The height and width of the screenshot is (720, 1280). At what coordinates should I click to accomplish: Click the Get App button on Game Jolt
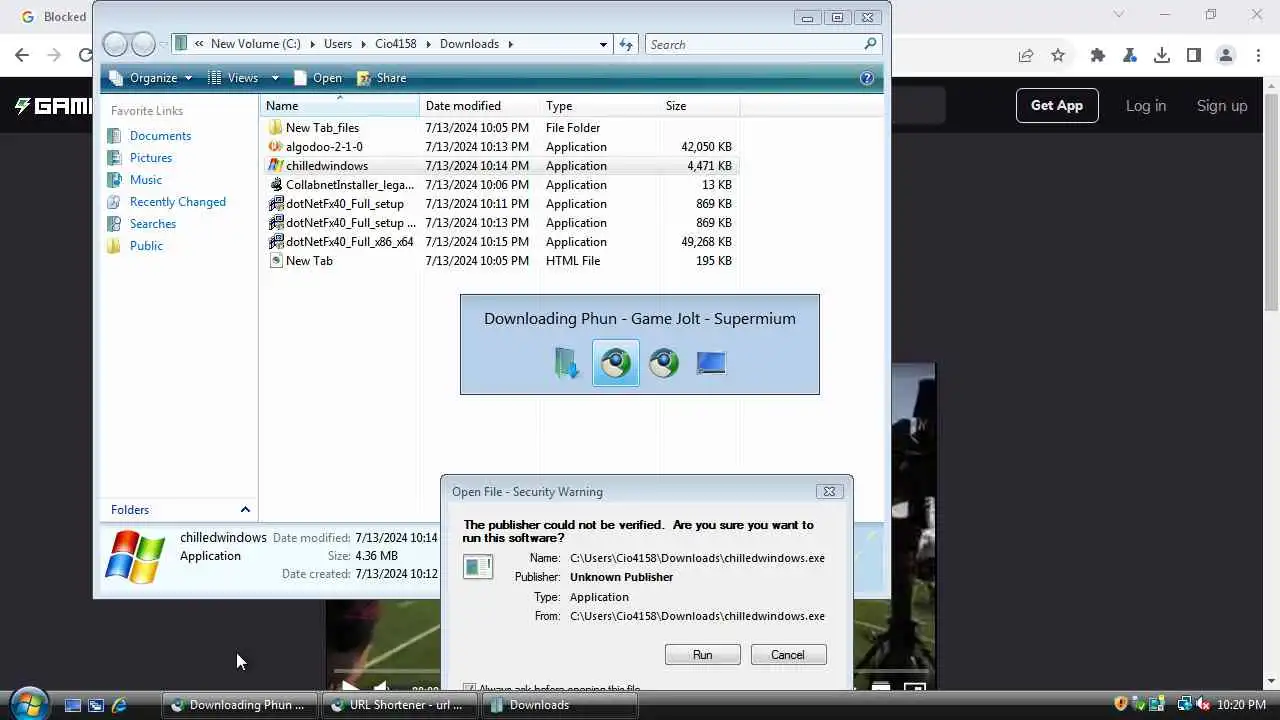click(x=1057, y=105)
